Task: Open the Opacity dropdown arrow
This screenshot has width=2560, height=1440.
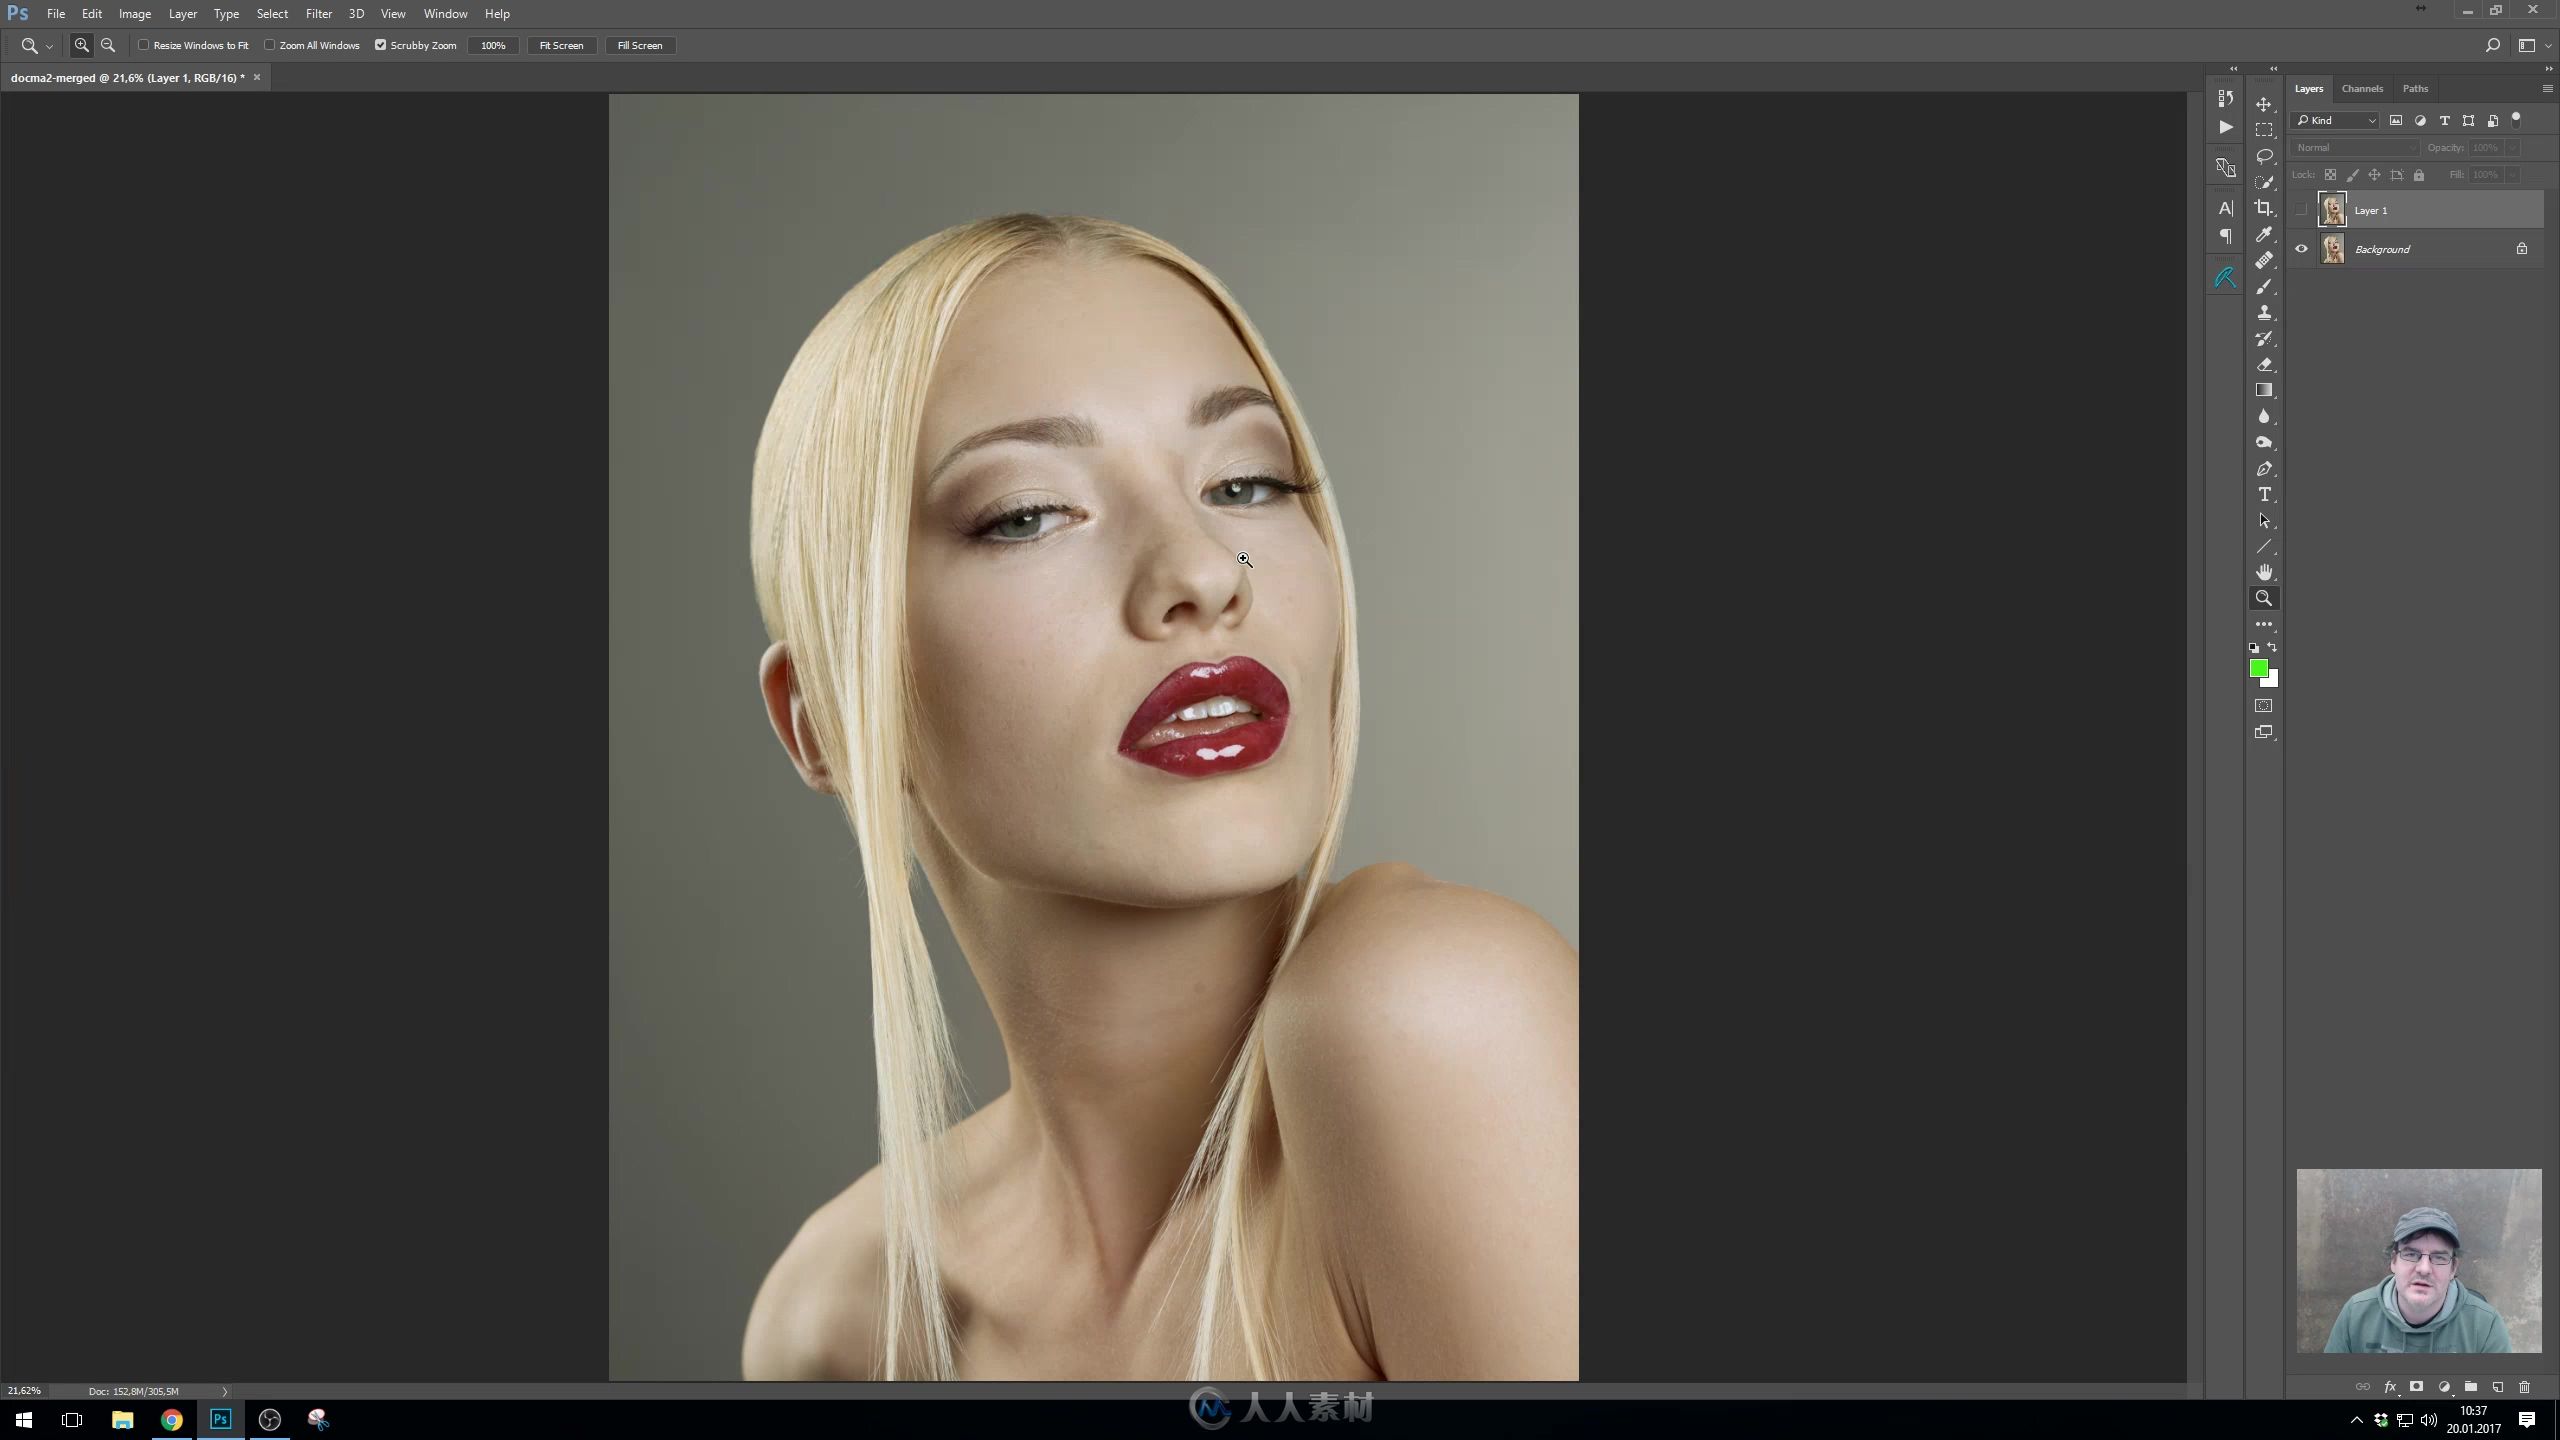Action: (2511, 147)
